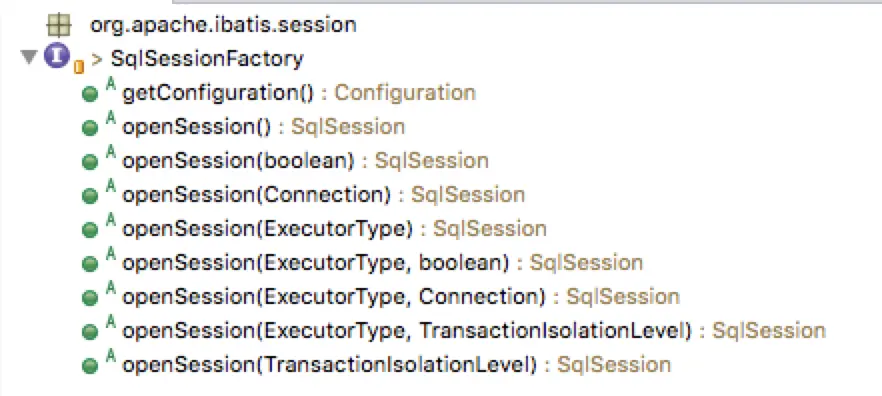Select openSession(ExecutorType, Connection) method

[401, 296]
